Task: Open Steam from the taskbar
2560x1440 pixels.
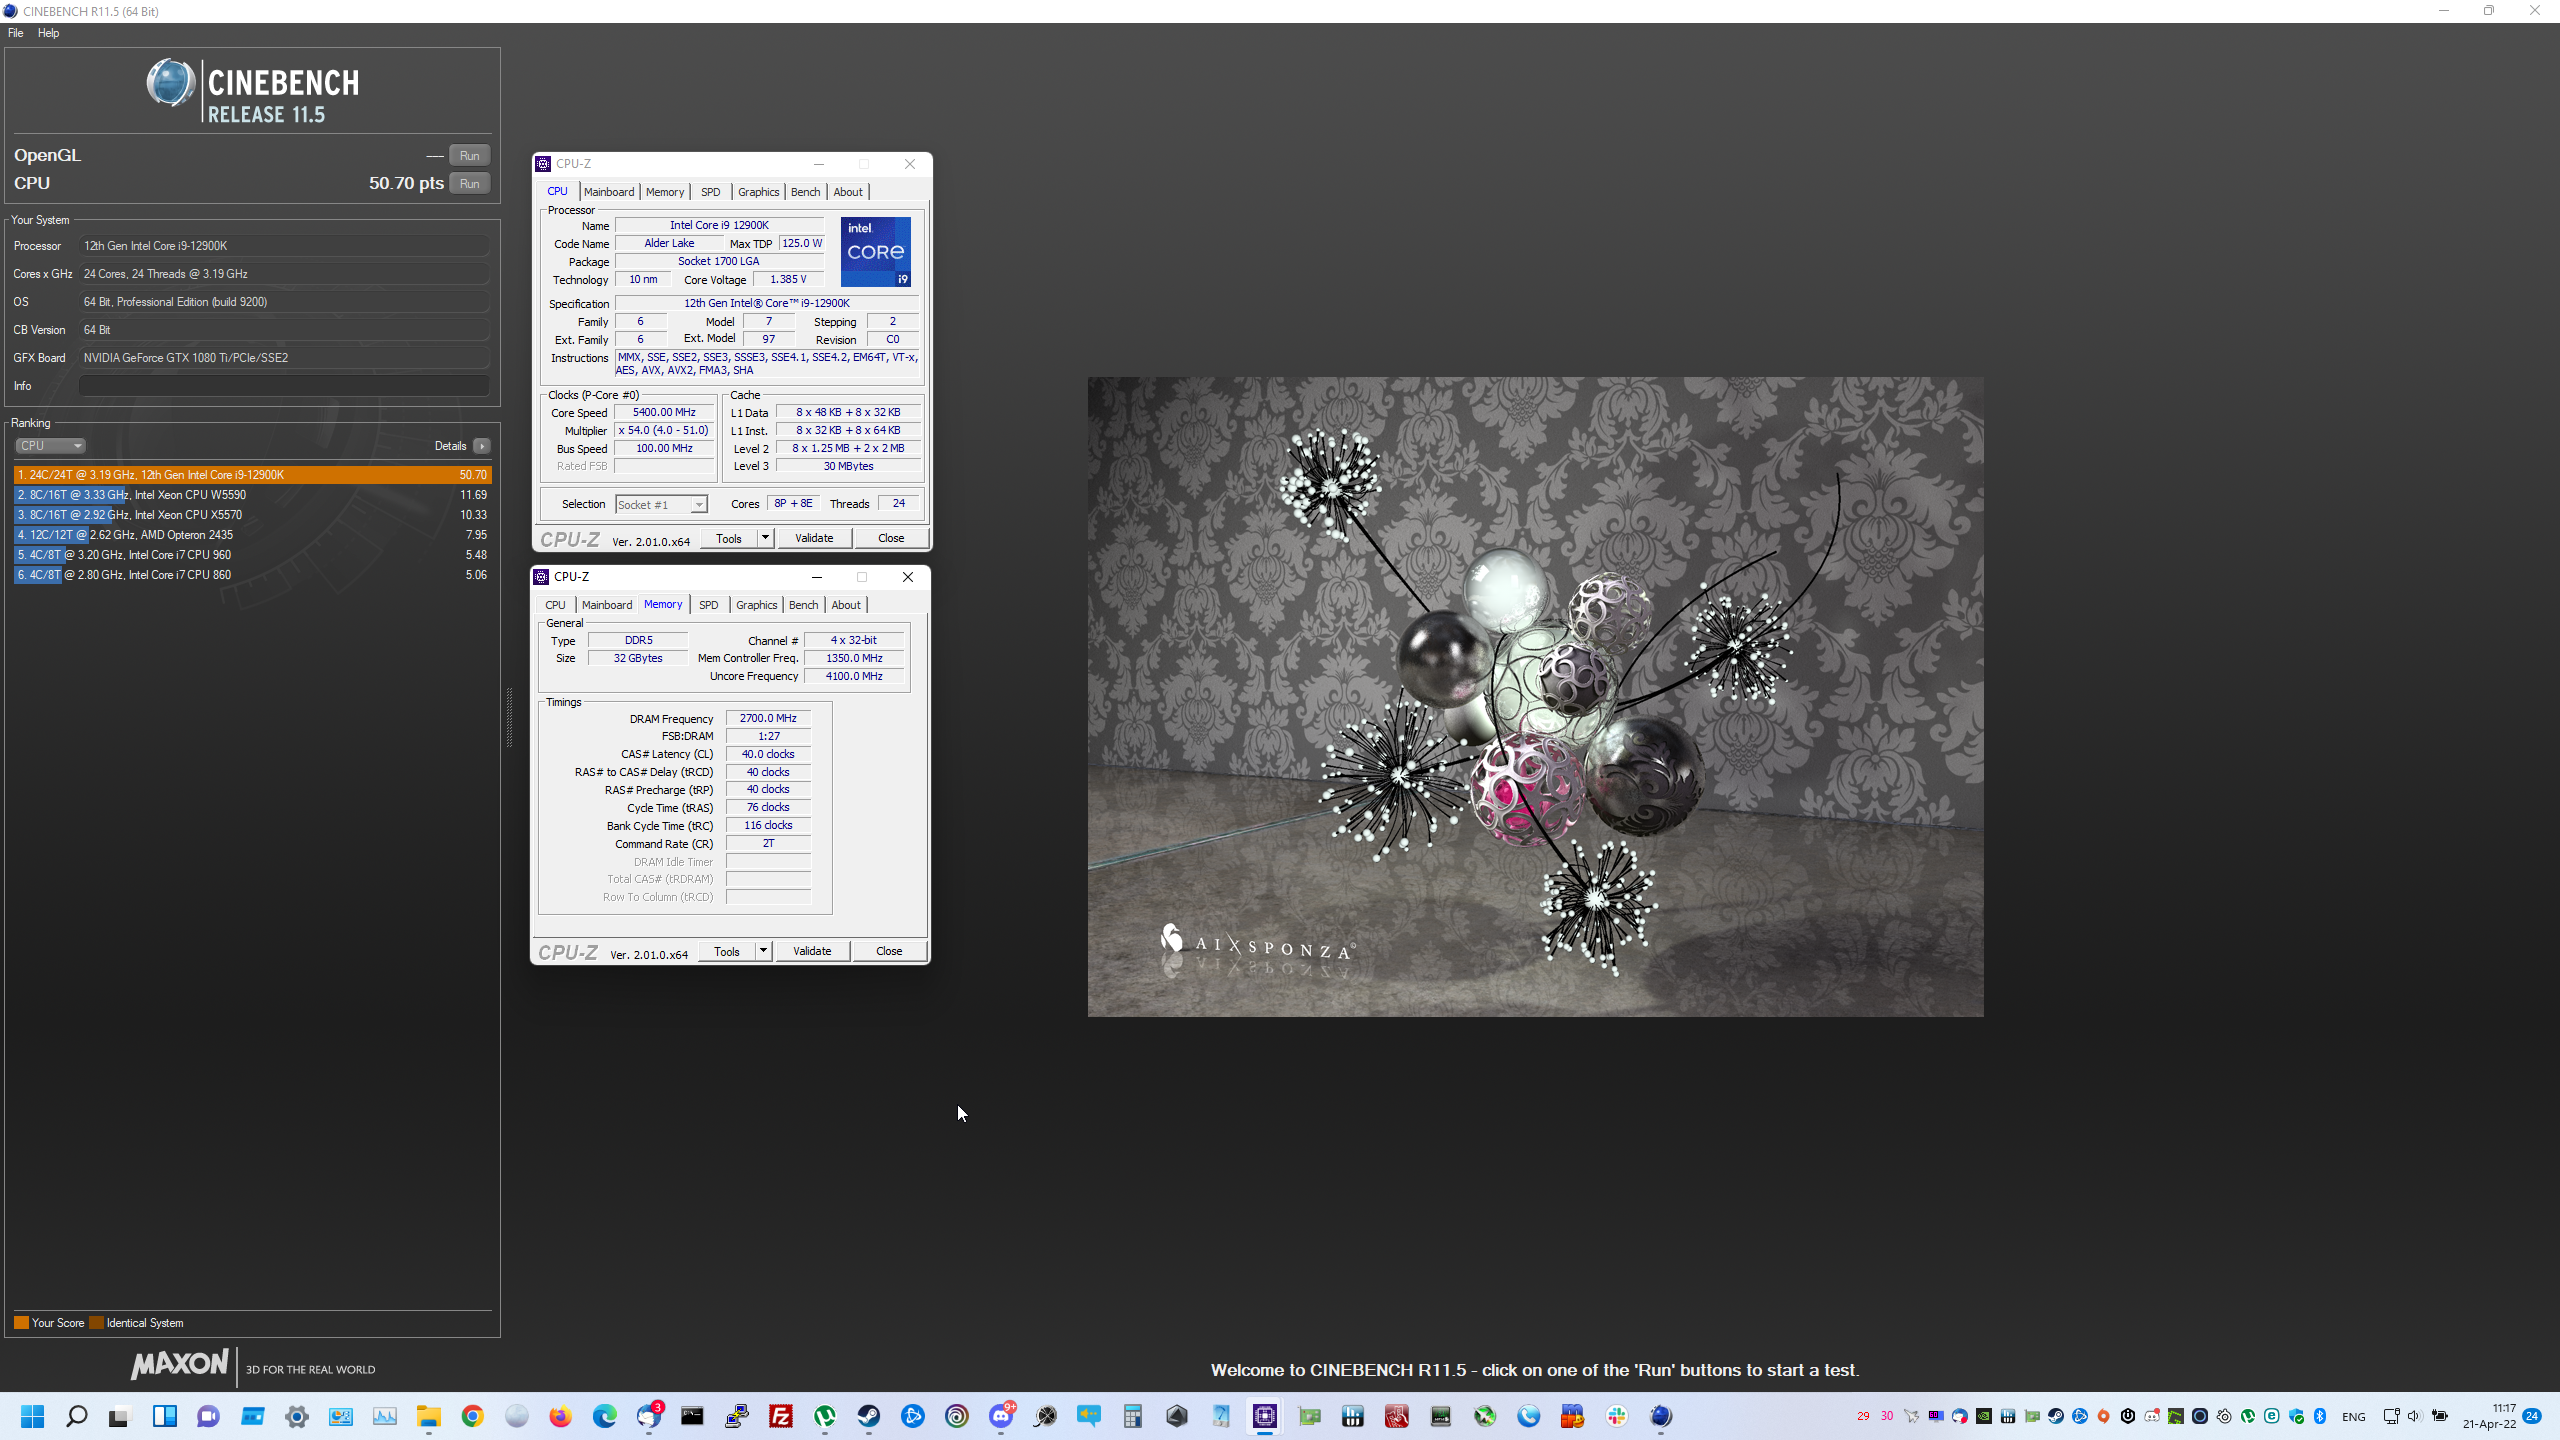Action: coord(869,1416)
